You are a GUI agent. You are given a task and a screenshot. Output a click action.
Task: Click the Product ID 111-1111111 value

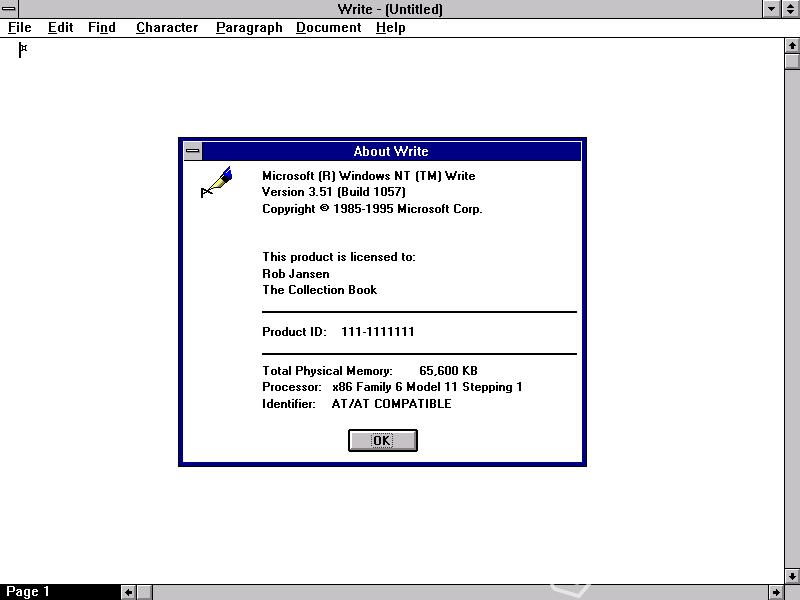(x=378, y=332)
